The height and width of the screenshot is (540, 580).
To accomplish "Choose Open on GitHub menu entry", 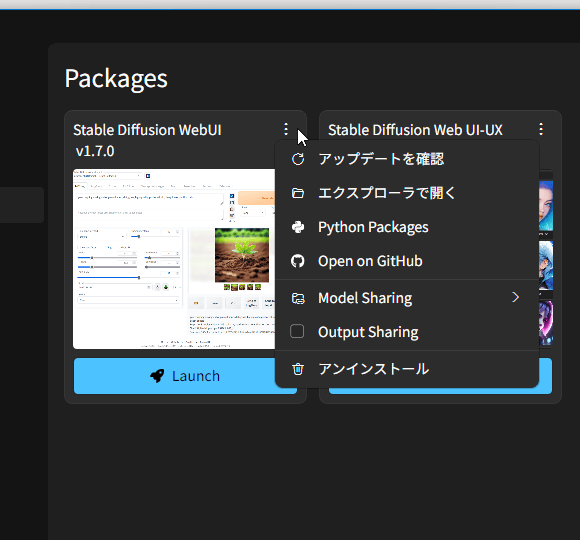I will click(407, 261).
